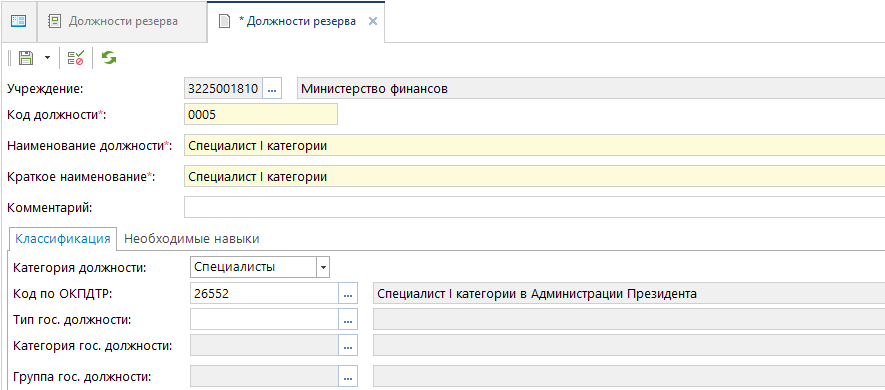Click the Тип гос. должности: label
Image resolution: width=885 pixels, height=390 pixels.
(x=72, y=320)
